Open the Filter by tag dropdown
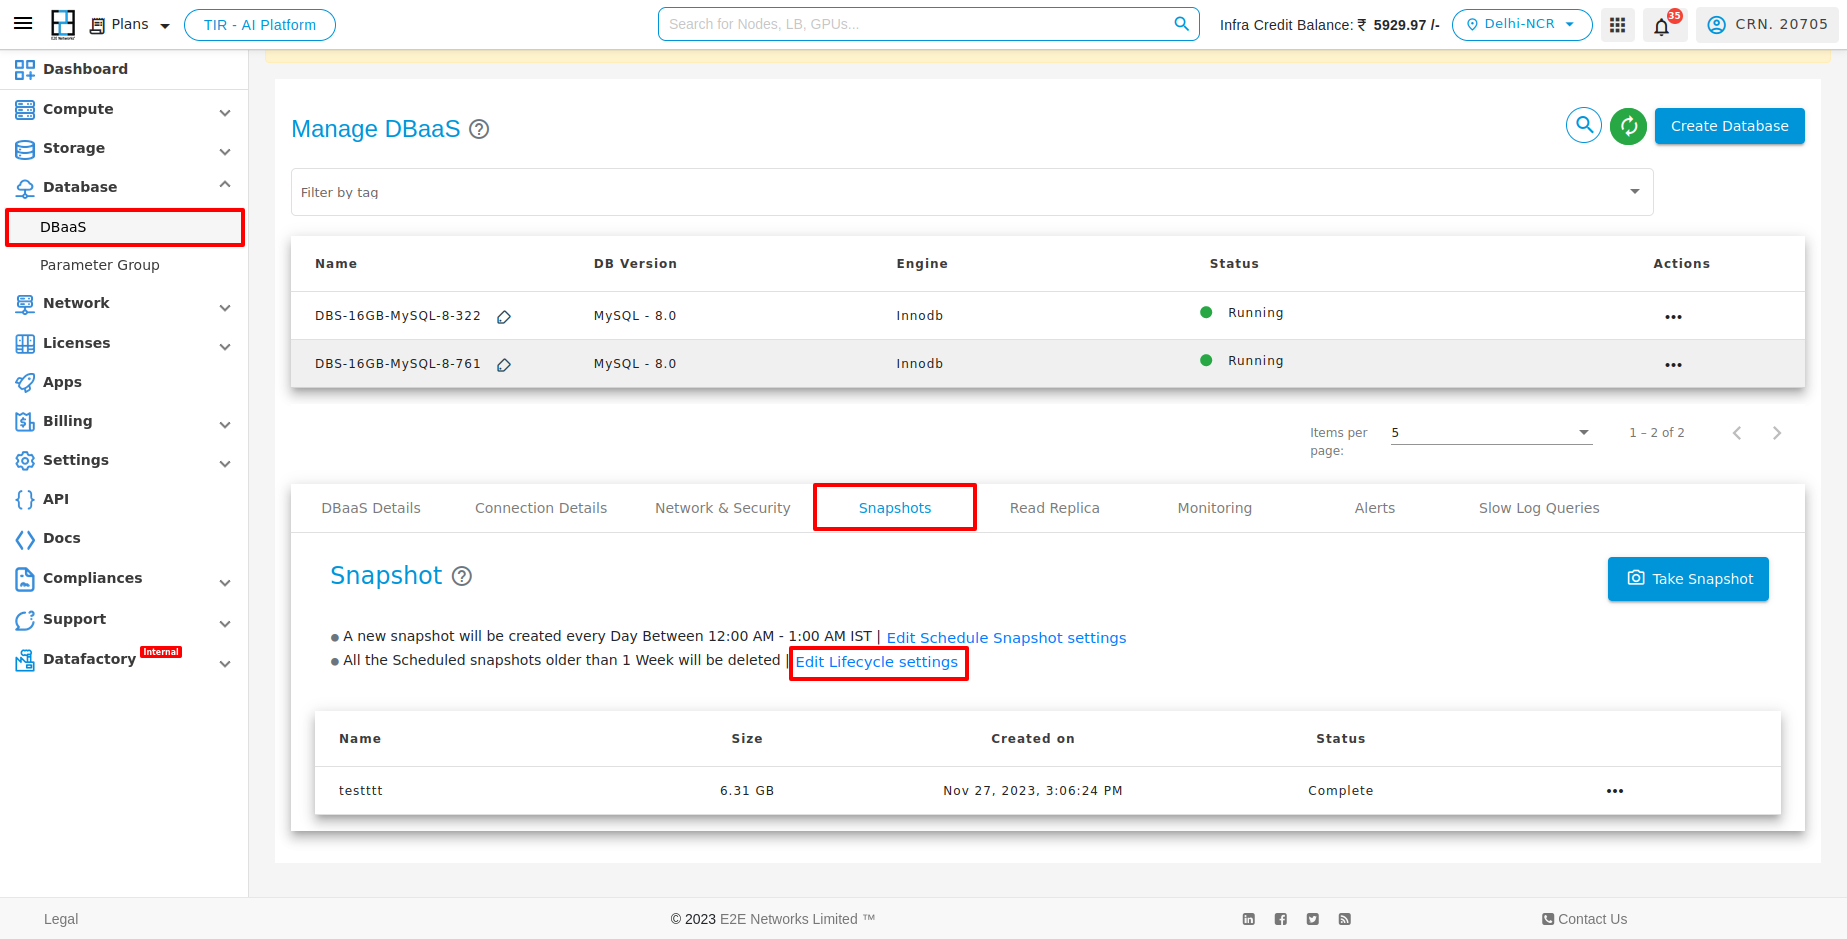Screen dimensions: 1847x939 point(972,192)
